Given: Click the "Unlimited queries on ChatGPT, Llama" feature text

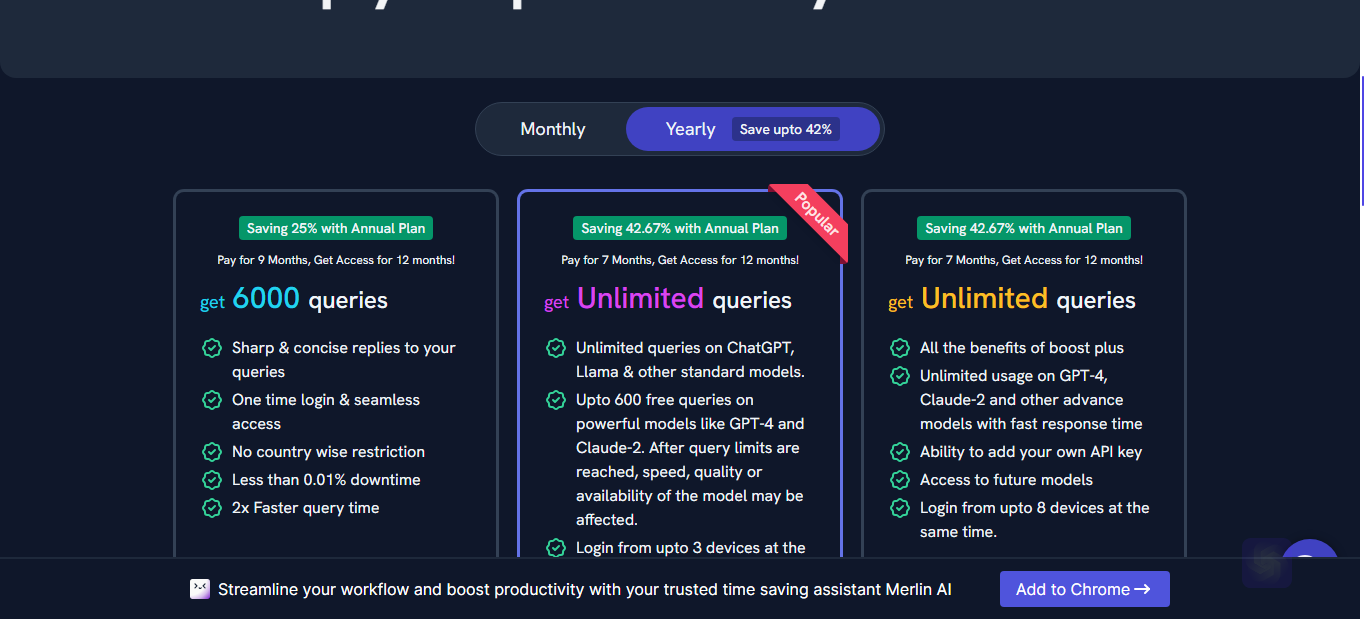Looking at the screenshot, I should point(690,360).
